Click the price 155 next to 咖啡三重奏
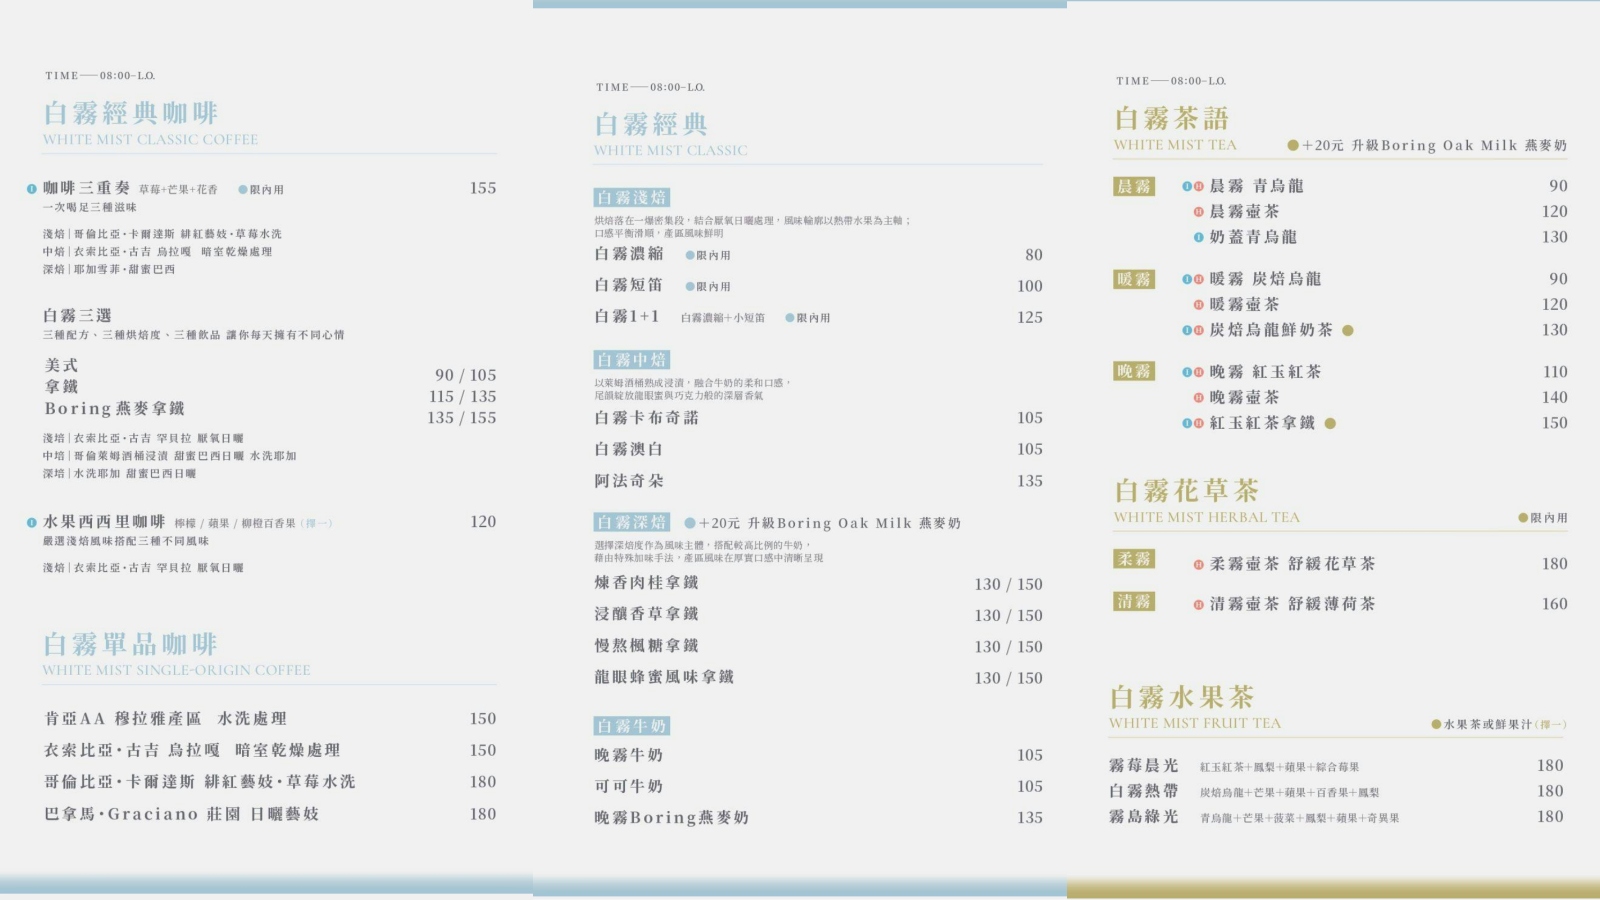The image size is (1600, 900). [482, 187]
